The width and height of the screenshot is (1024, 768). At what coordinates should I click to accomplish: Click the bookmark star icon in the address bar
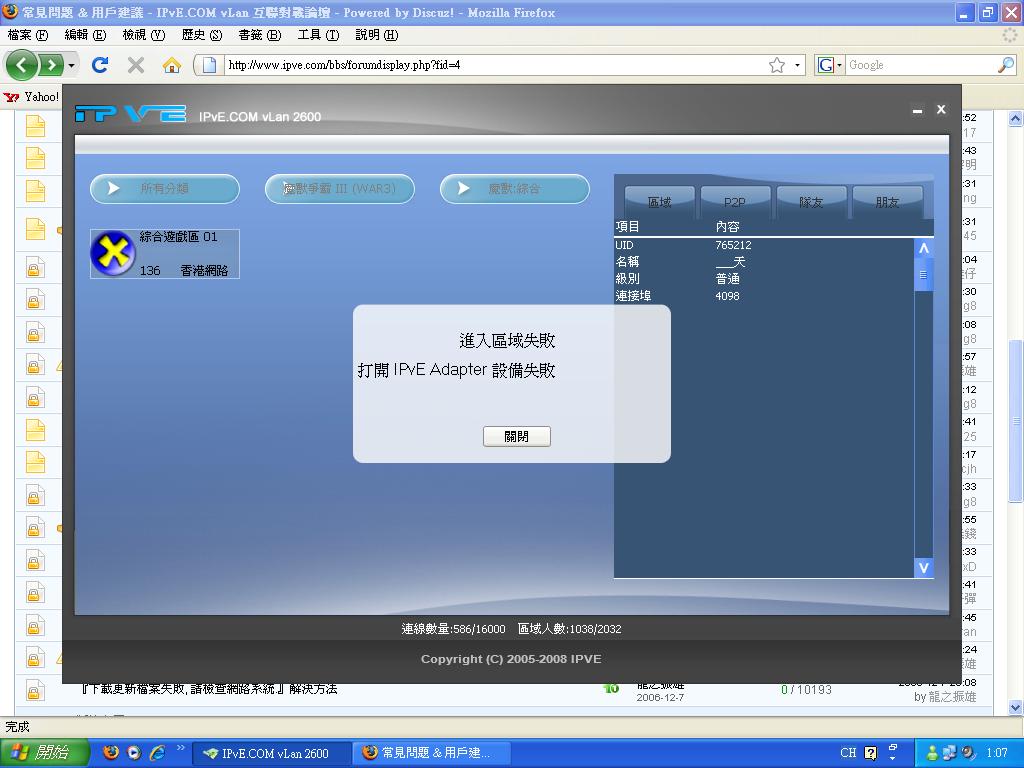point(779,64)
